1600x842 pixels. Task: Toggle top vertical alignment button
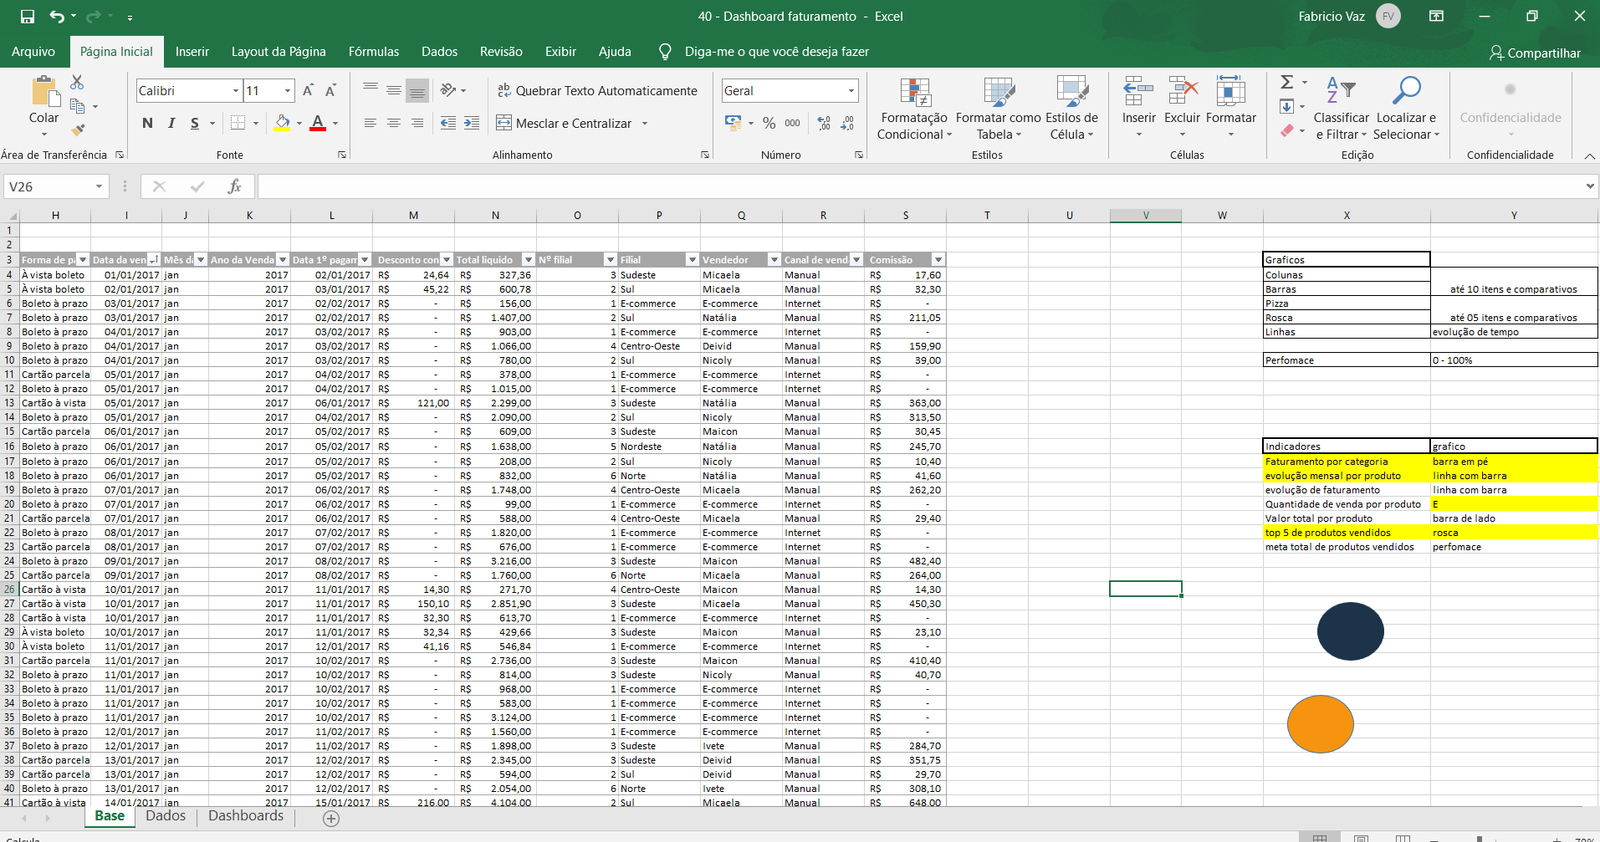370,90
